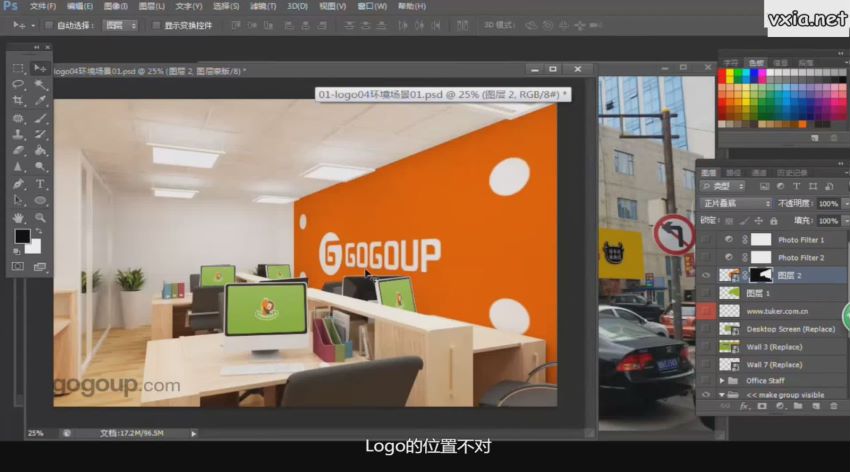This screenshot has width=850, height=472.
Task: Select the Wall 7 (Replace) layer
Action: tap(774, 365)
